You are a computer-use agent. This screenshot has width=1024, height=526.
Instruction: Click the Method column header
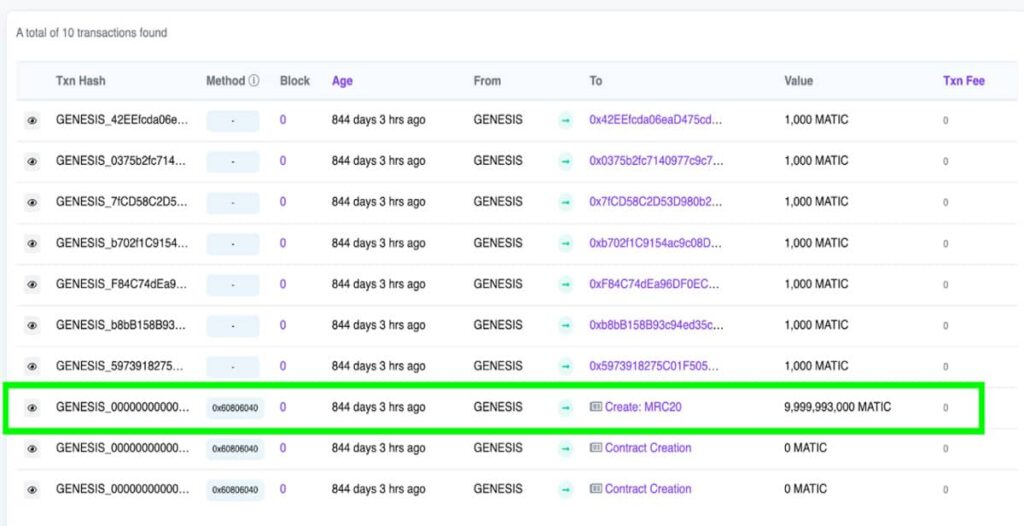coord(225,81)
